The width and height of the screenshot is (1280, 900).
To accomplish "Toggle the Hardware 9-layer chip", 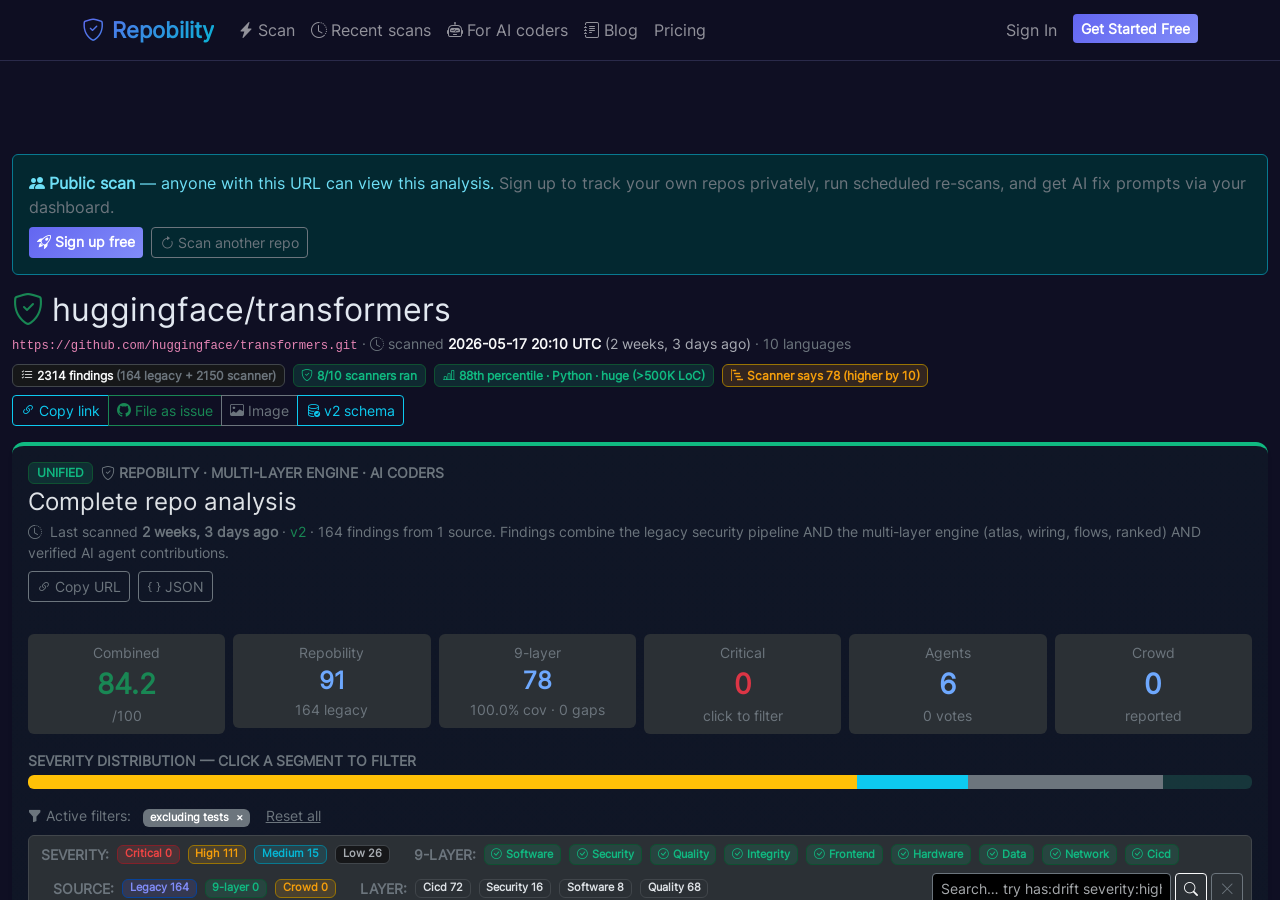I will click(931, 854).
